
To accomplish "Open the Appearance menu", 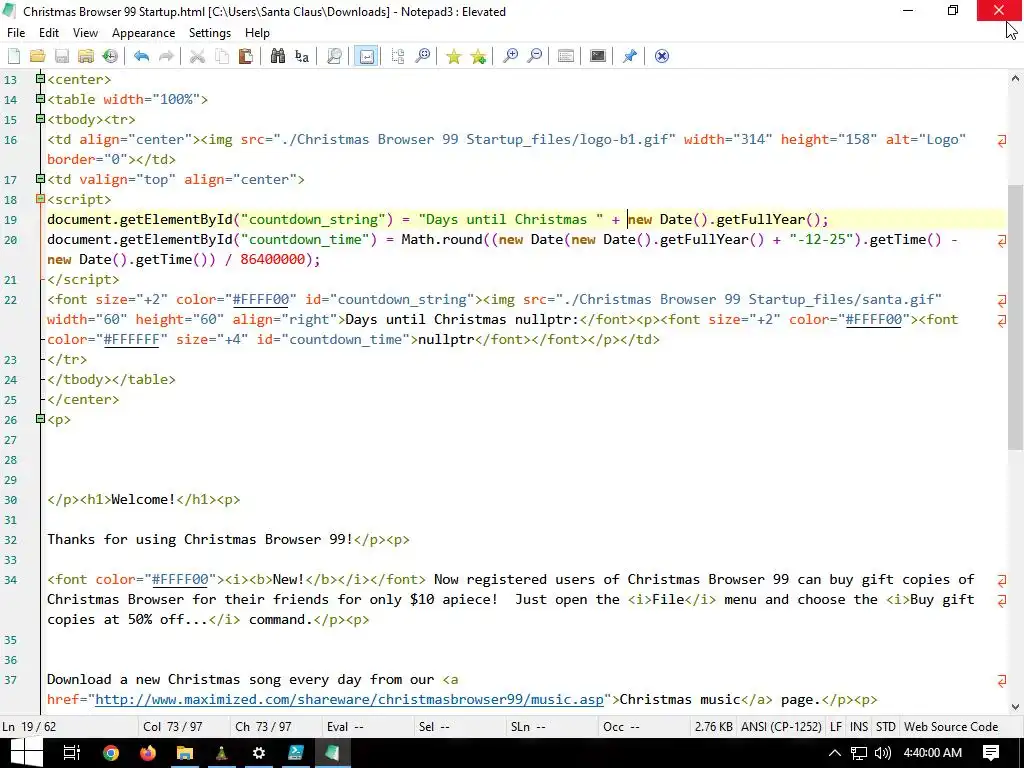I will point(144,33).
